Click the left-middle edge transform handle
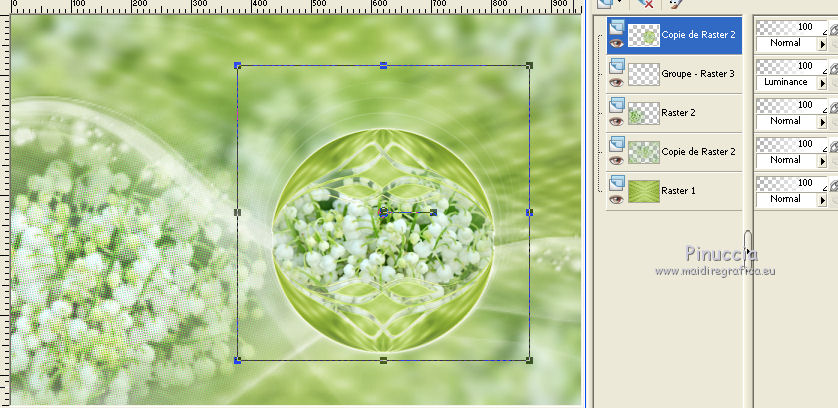The height and width of the screenshot is (408, 838). pyautogui.click(x=238, y=212)
